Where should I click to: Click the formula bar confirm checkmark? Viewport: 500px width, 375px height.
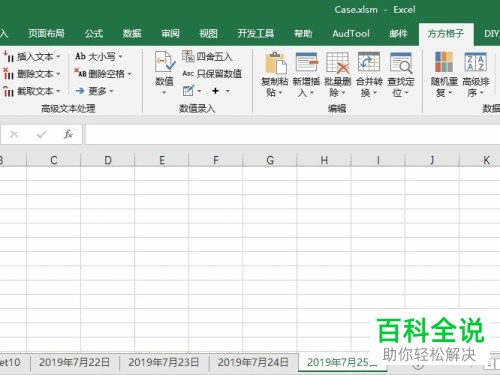(41, 134)
